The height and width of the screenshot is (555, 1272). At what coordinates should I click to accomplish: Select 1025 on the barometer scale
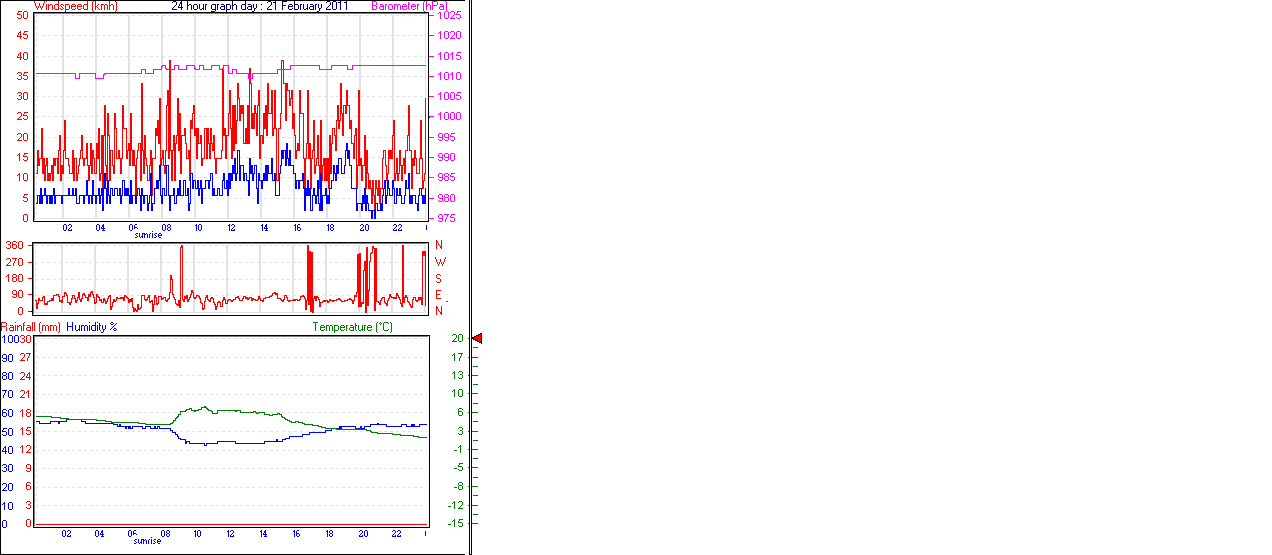(x=448, y=16)
